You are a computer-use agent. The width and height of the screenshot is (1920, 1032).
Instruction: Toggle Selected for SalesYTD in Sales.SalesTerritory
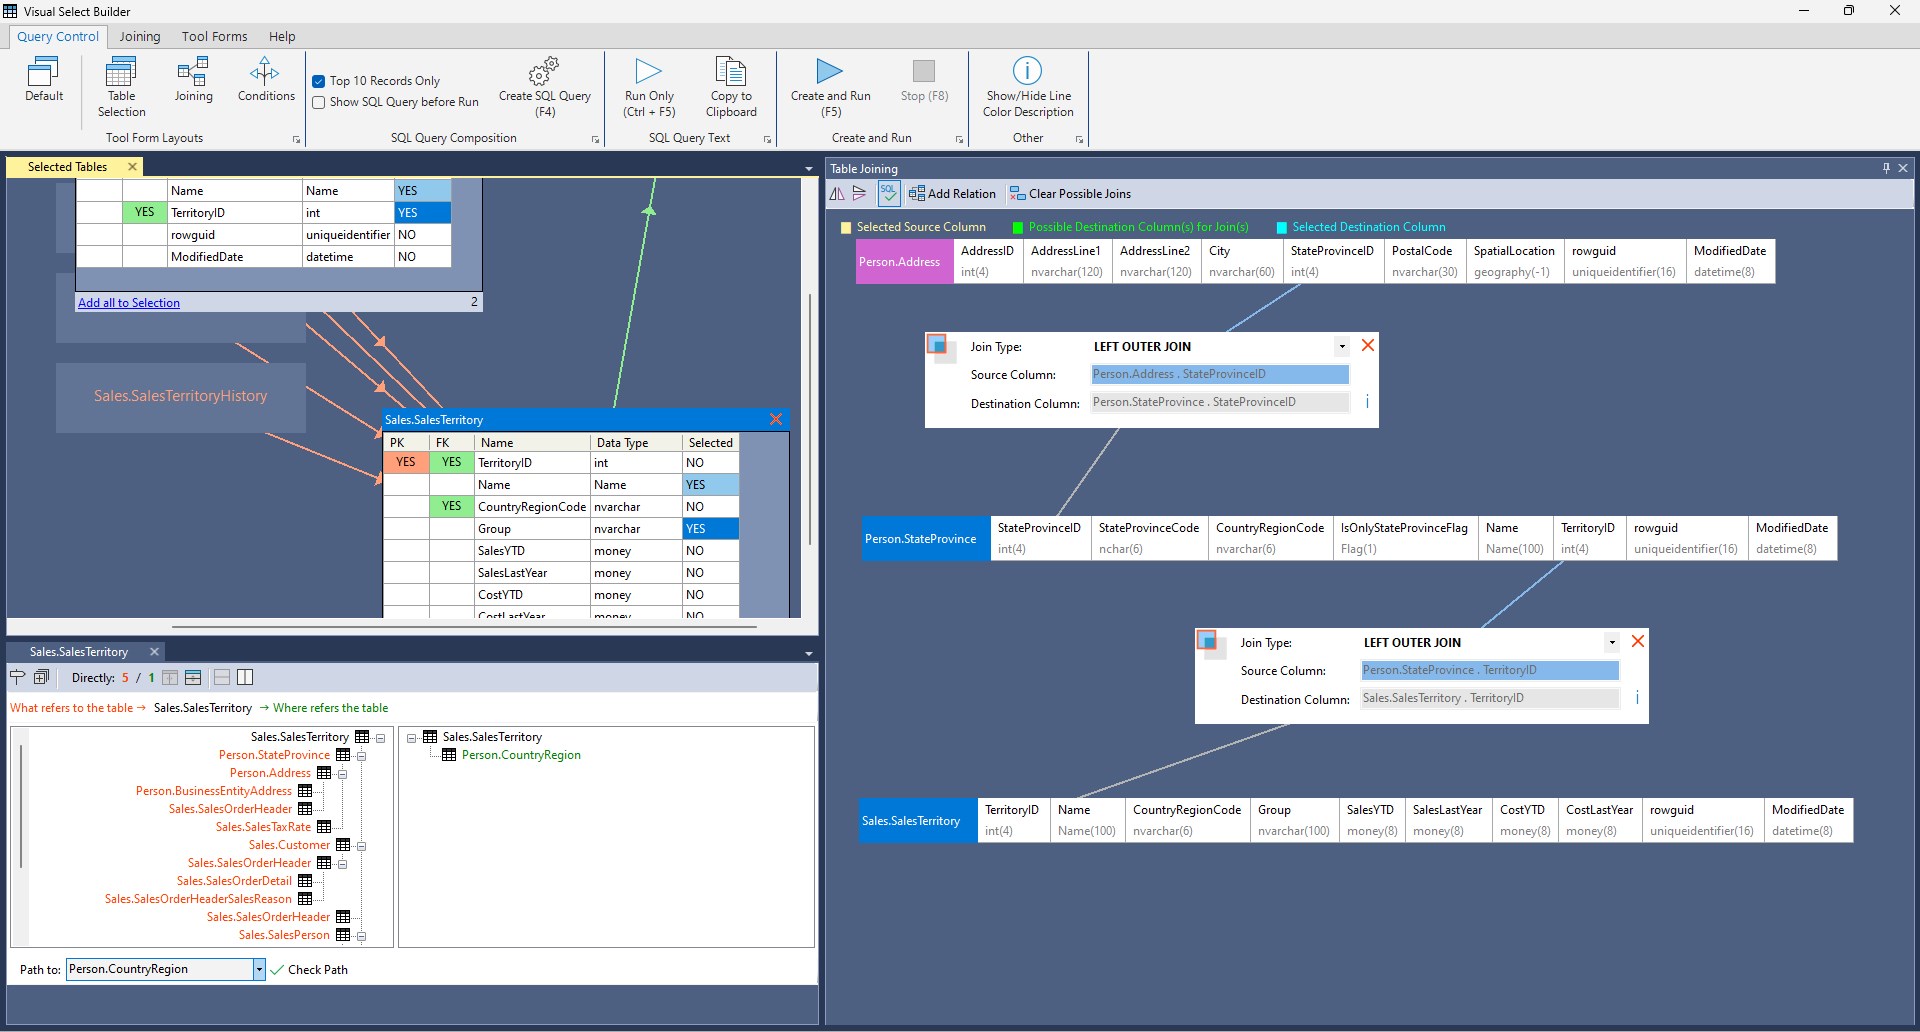coord(711,551)
